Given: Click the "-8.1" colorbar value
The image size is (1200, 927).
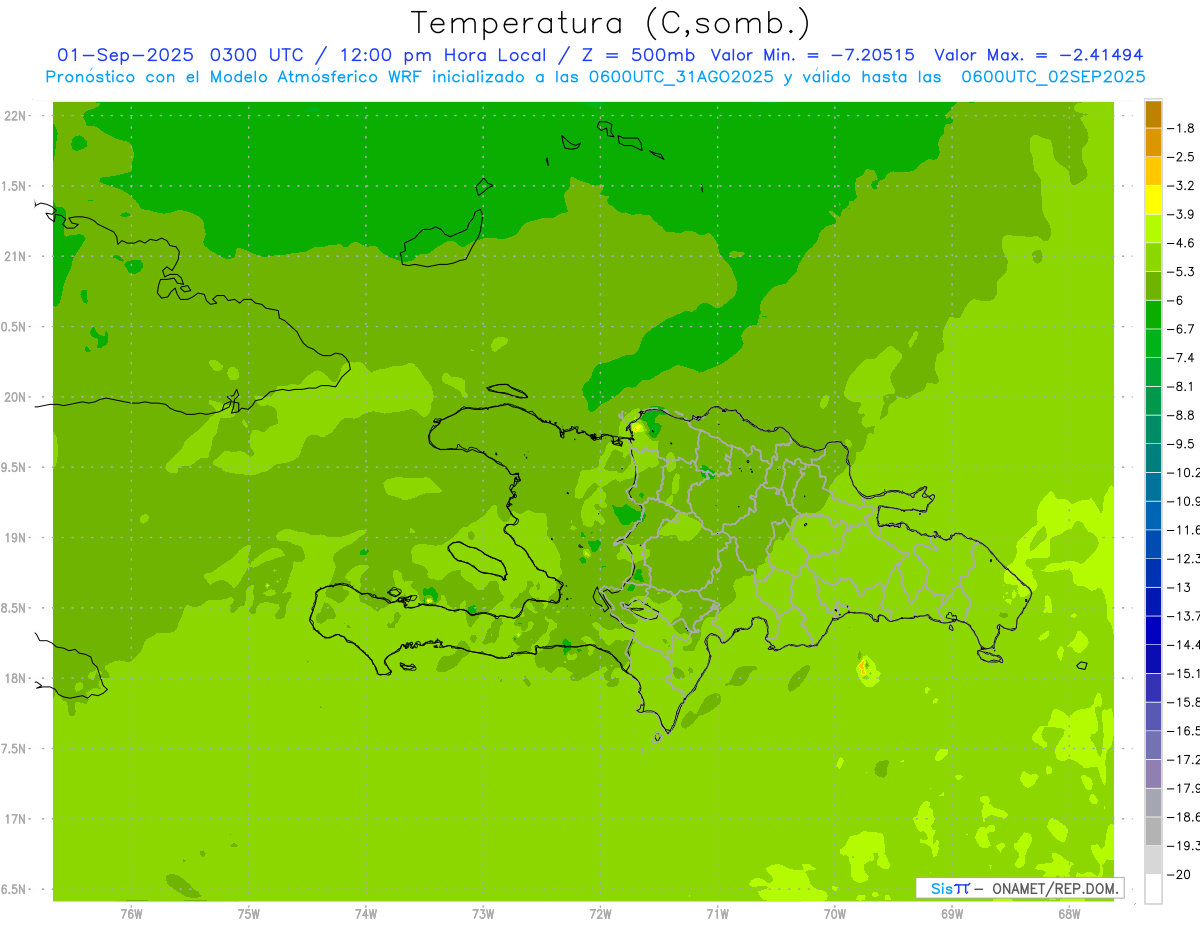Looking at the screenshot, I should (1181, 386).
